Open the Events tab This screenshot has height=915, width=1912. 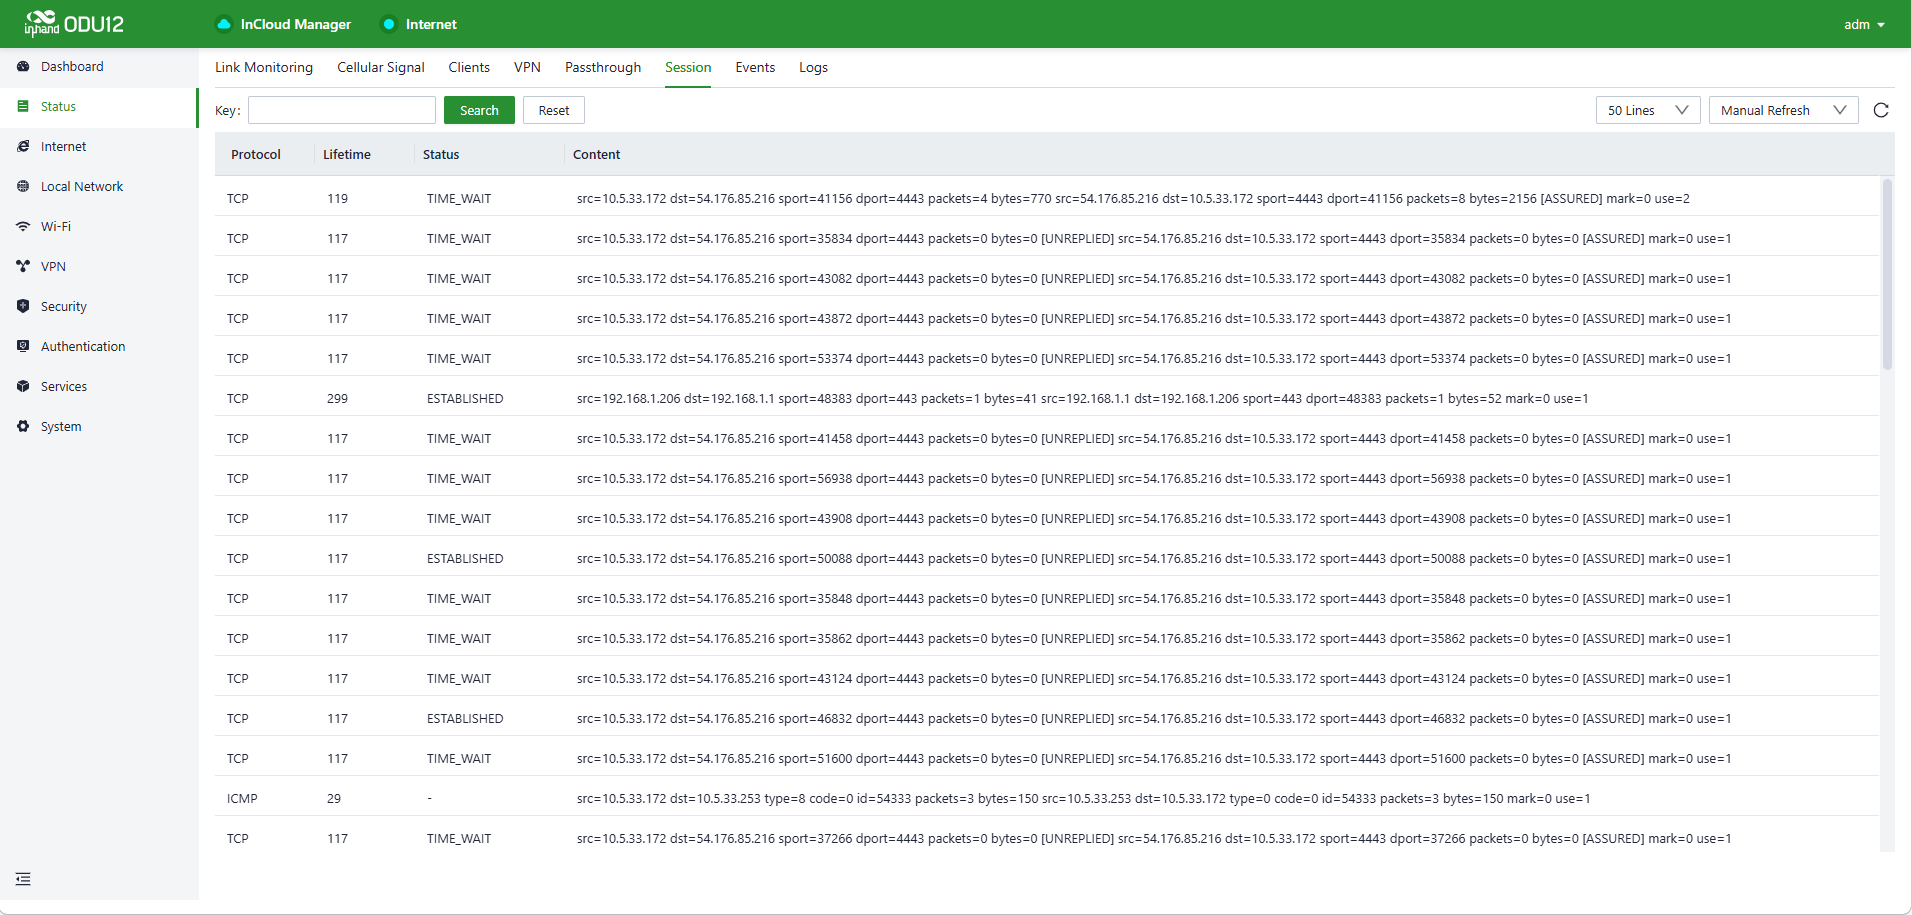pyautogui.click(x=755, y=68)
